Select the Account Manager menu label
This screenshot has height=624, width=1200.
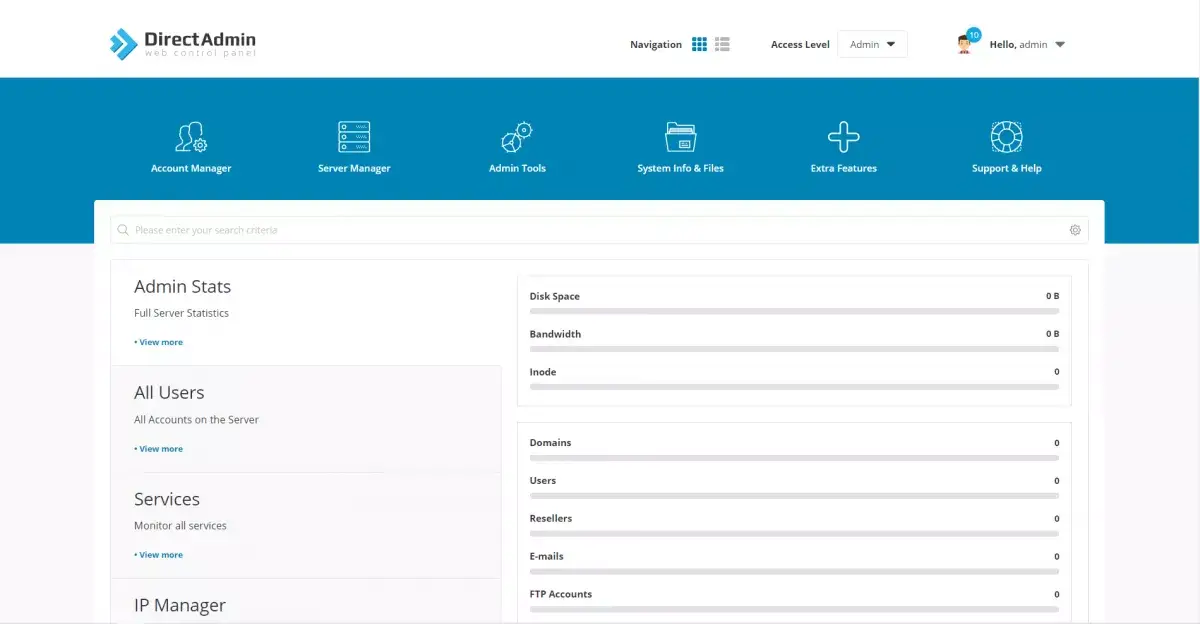click(x=191, y=168)
